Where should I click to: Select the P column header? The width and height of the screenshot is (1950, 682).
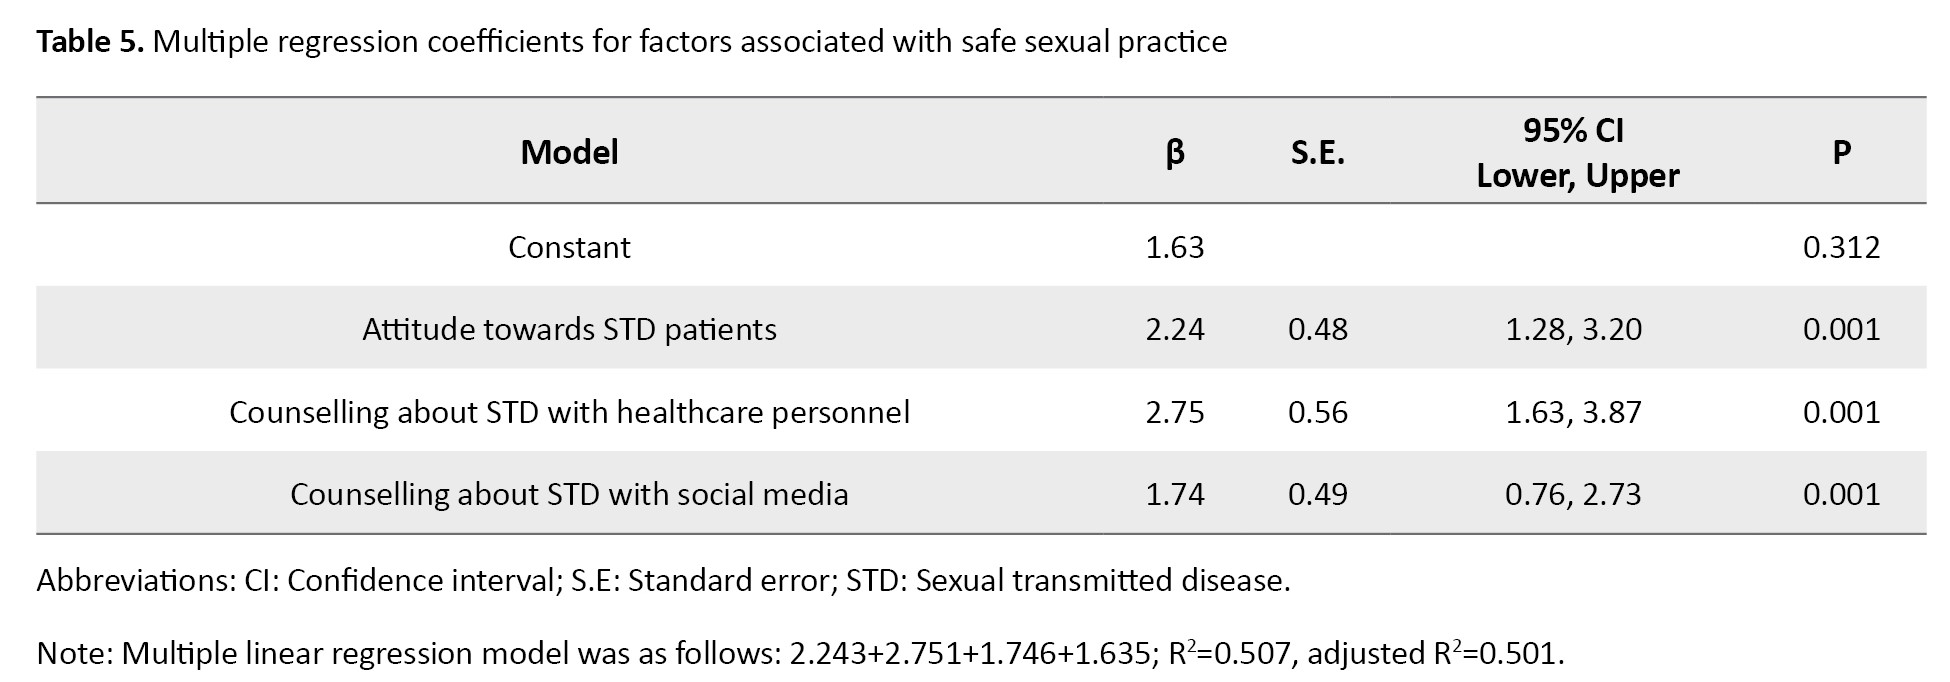(1841, 153)
